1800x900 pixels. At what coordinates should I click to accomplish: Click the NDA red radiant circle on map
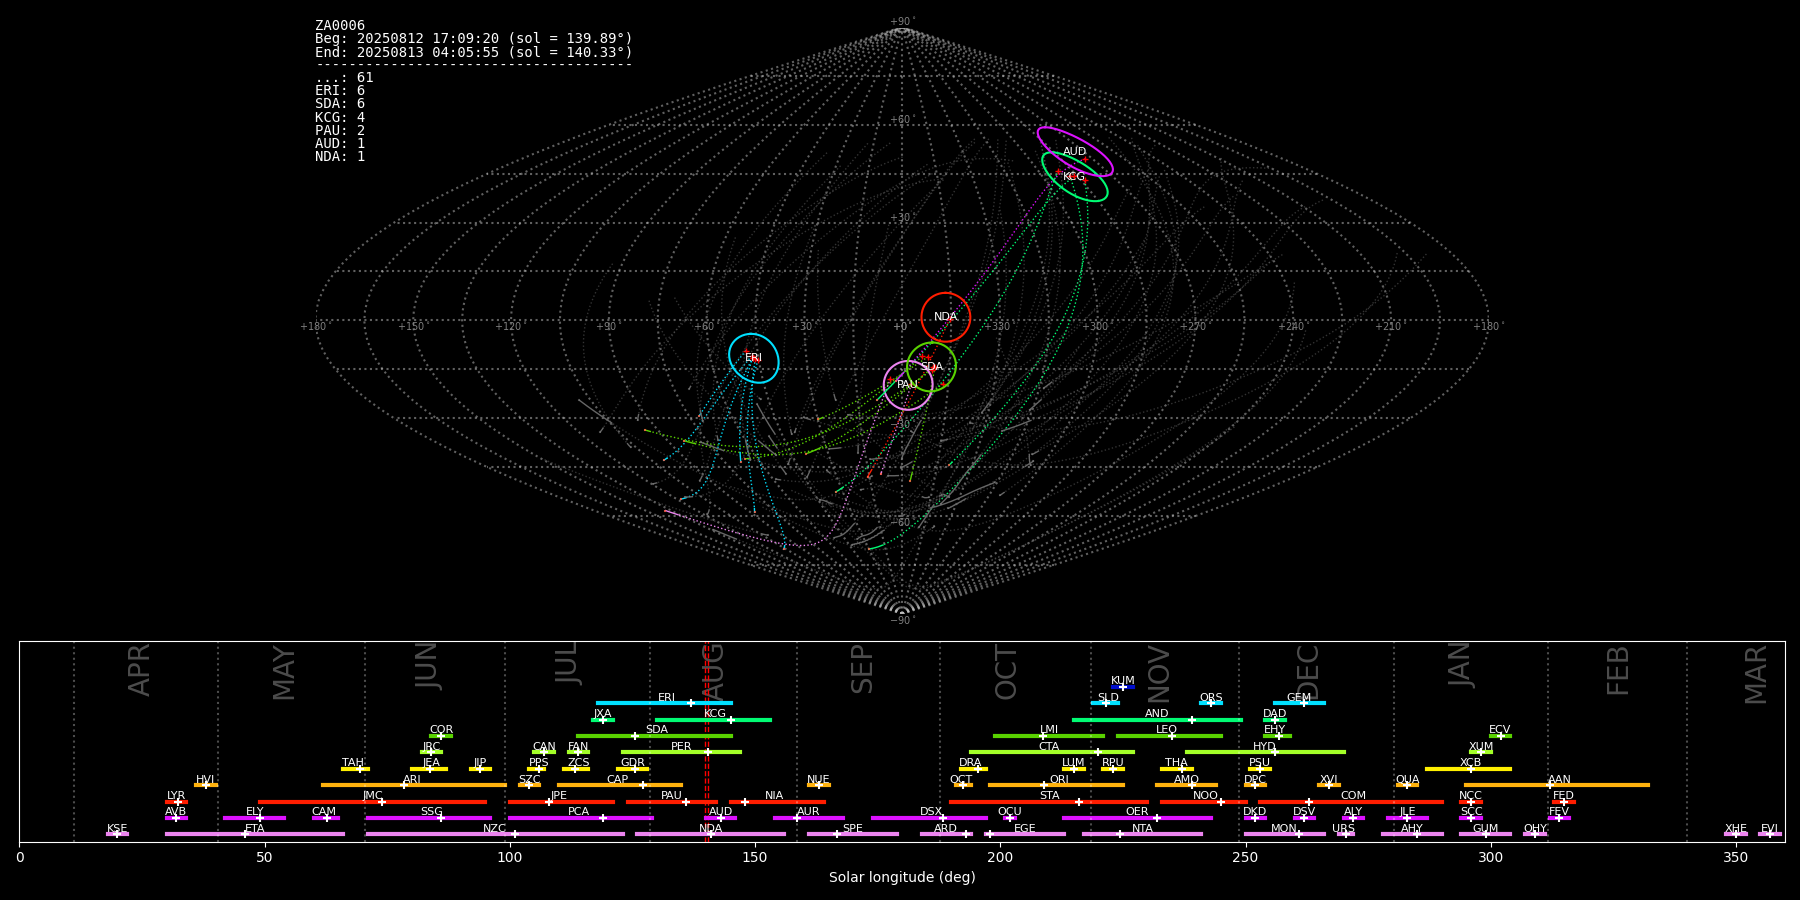pyautogui.click(x=946, y=317)
